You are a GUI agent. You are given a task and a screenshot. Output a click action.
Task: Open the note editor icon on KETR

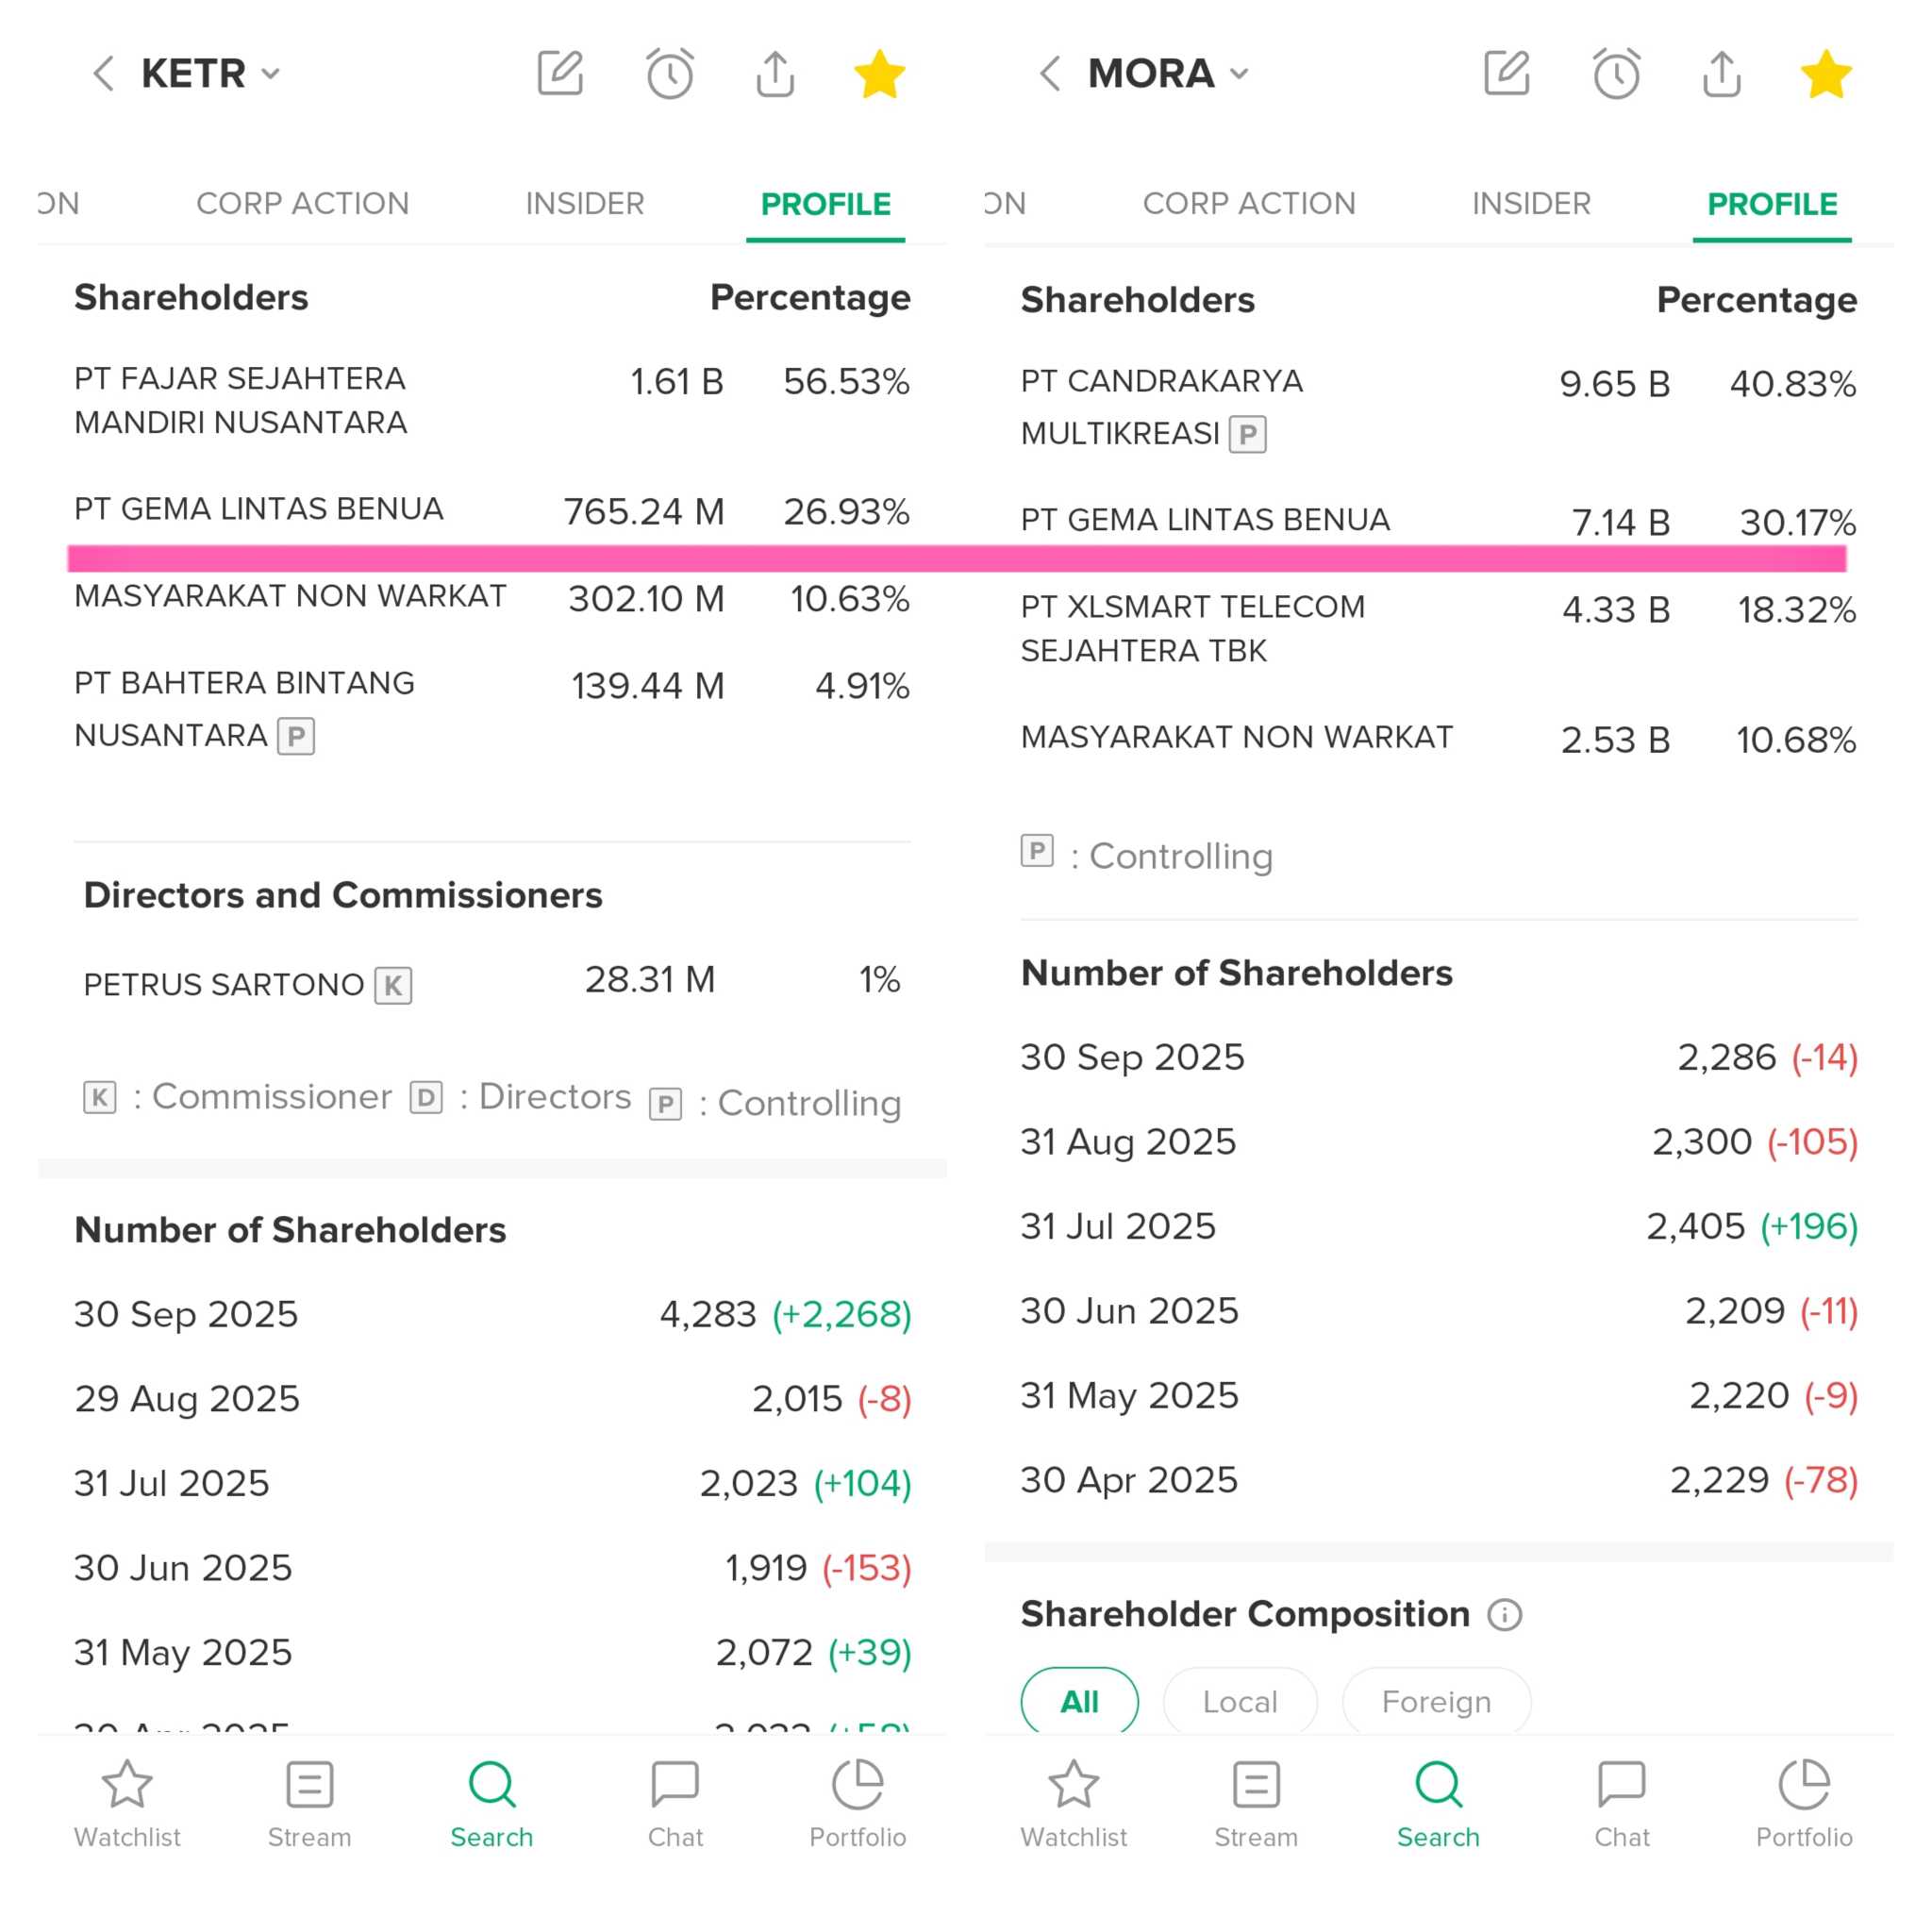[560, 73]
